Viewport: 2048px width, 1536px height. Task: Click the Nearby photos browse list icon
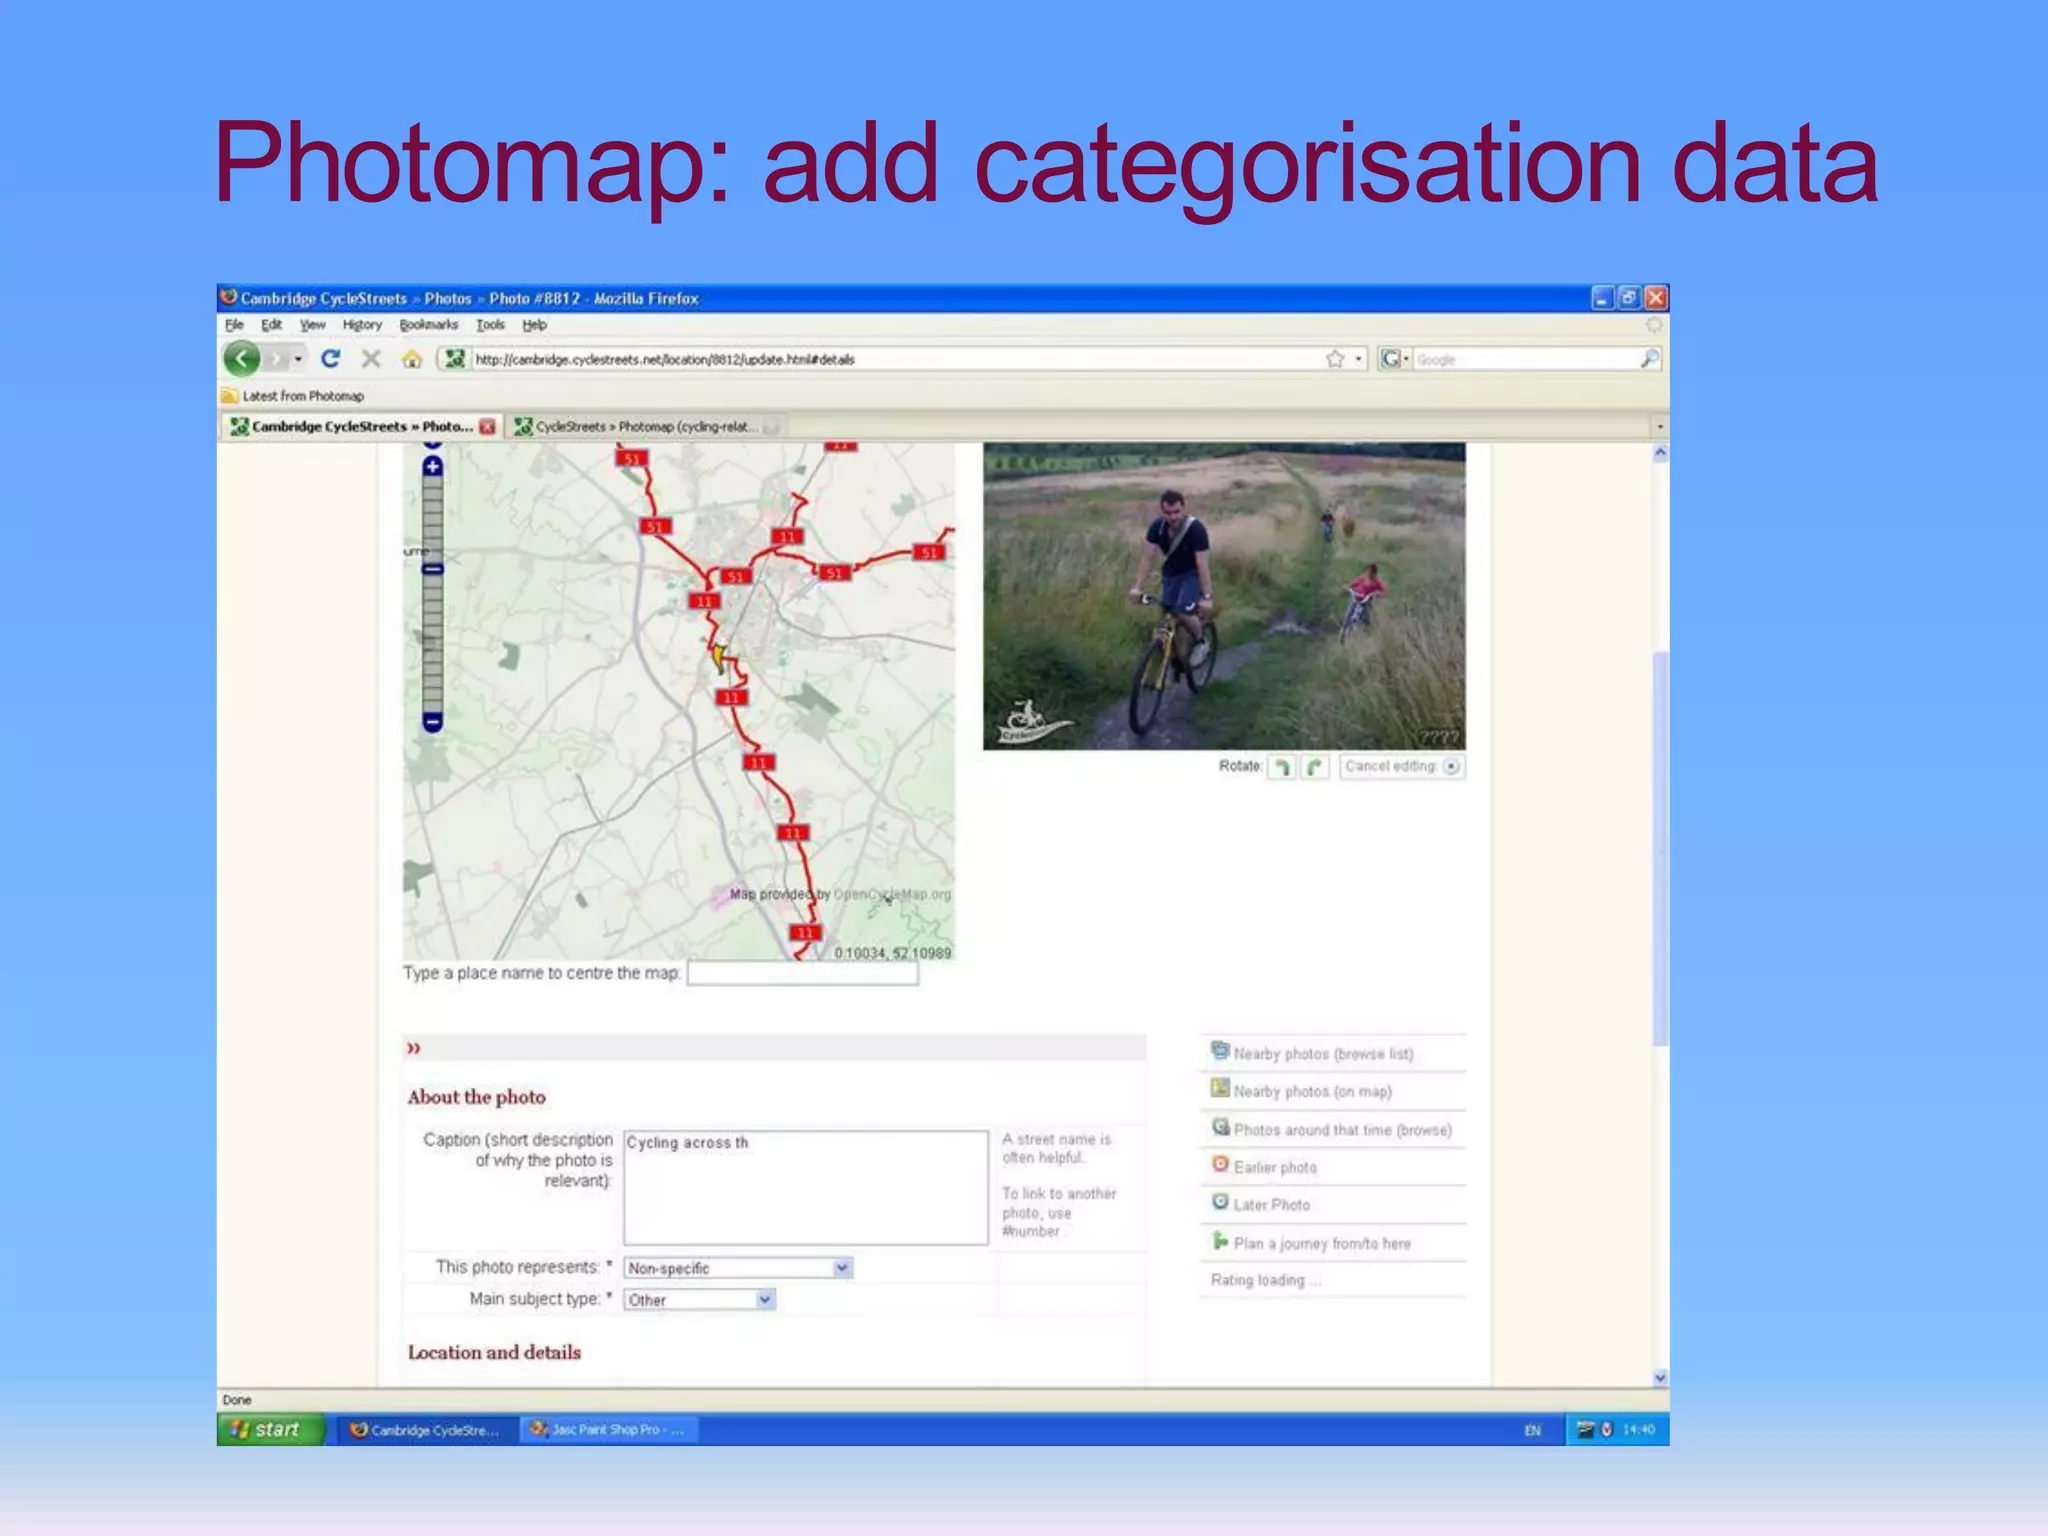pyautogui.click(x=1220, y=1050)
